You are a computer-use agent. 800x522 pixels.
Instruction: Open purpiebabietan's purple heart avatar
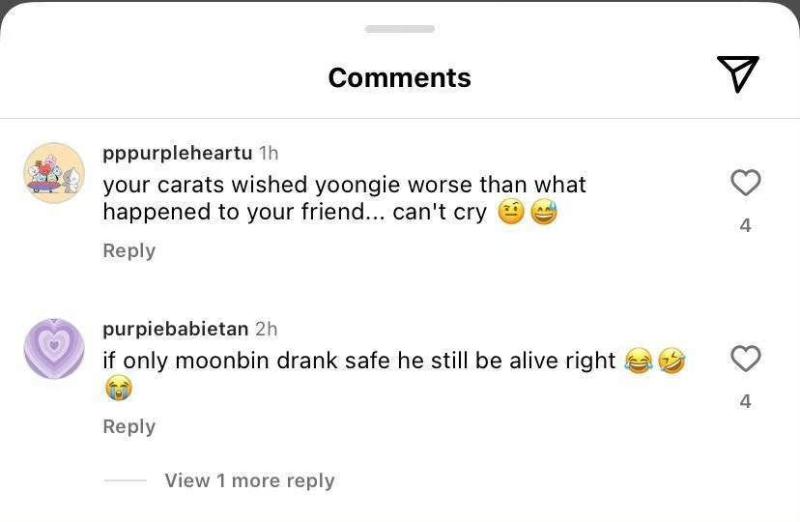pyautogui.click(x=54, y=348)
